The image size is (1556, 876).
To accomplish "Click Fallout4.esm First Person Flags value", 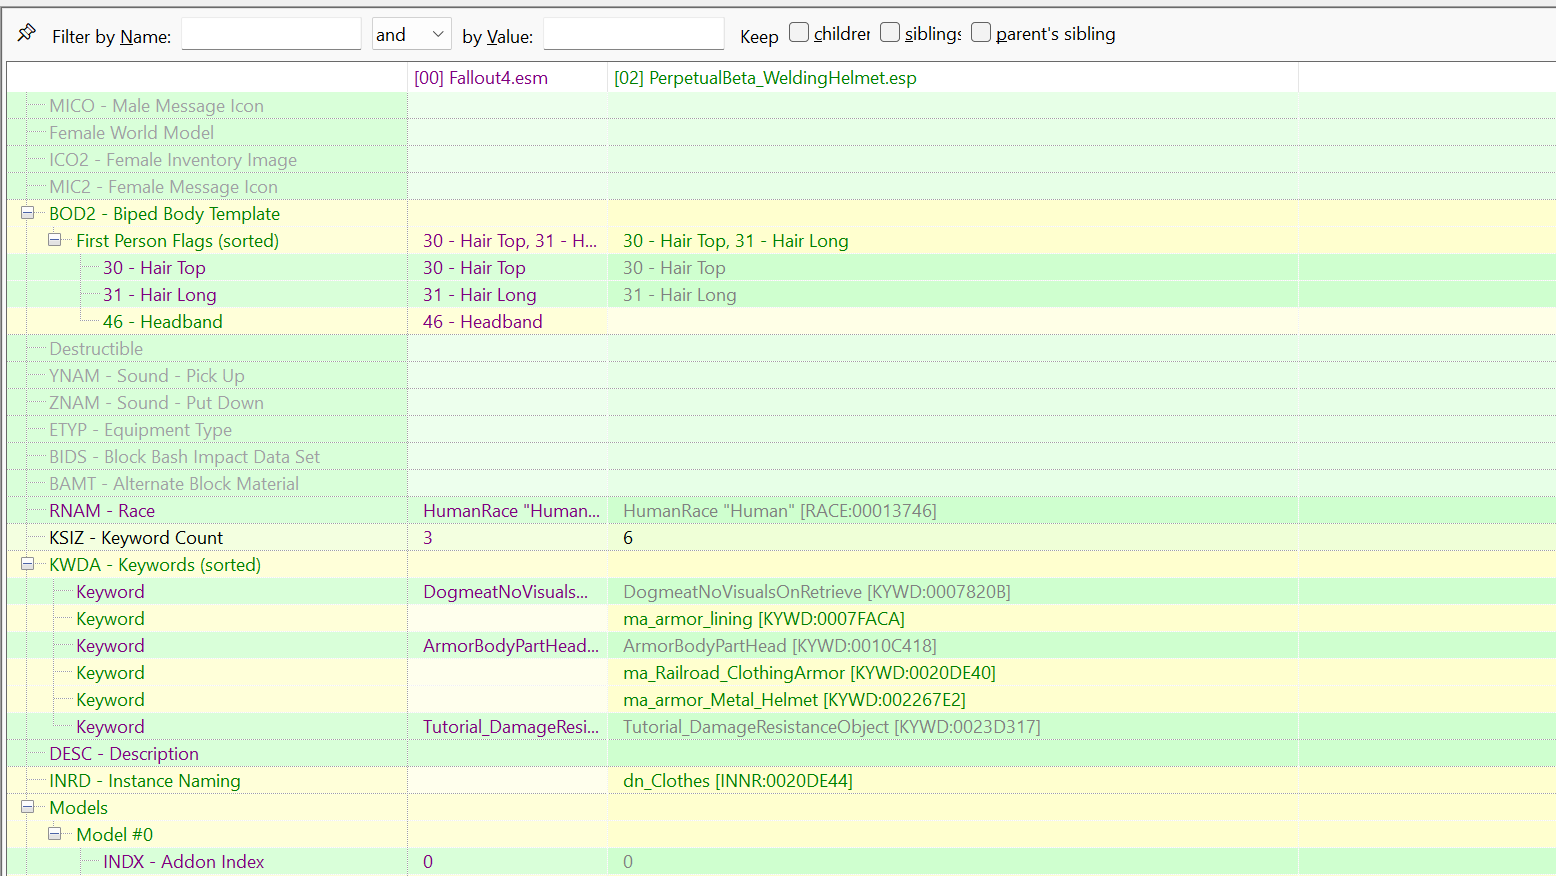I will pos(509,241).
